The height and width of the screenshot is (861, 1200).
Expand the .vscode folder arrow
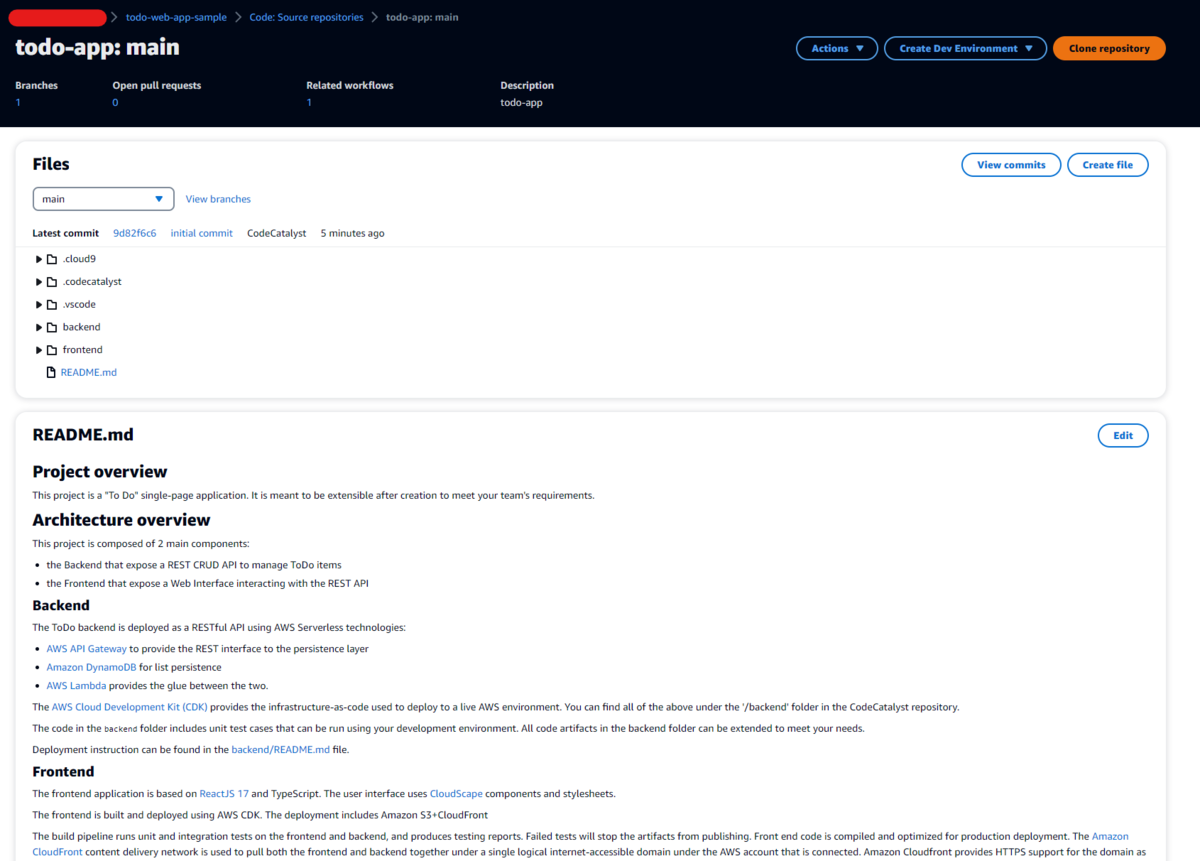pyautogui.click(x=39, y=305)
